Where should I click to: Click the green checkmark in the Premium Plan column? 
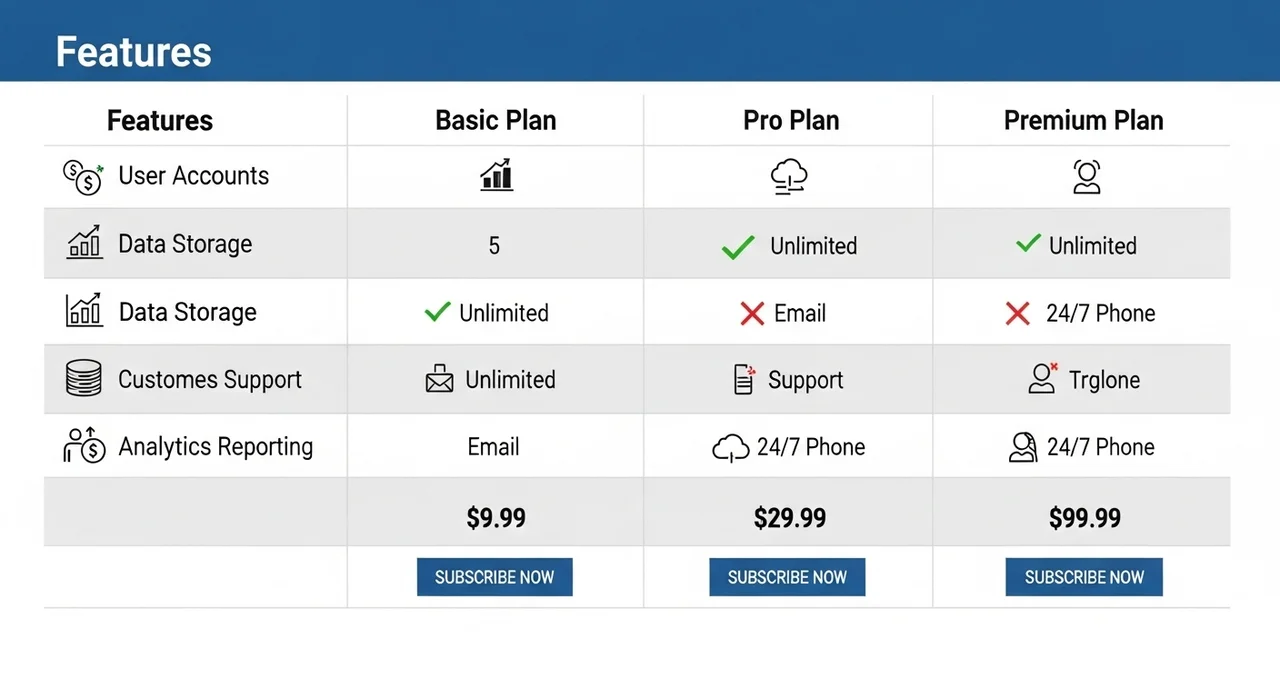pyautogui.click(x=1028, y=244)
